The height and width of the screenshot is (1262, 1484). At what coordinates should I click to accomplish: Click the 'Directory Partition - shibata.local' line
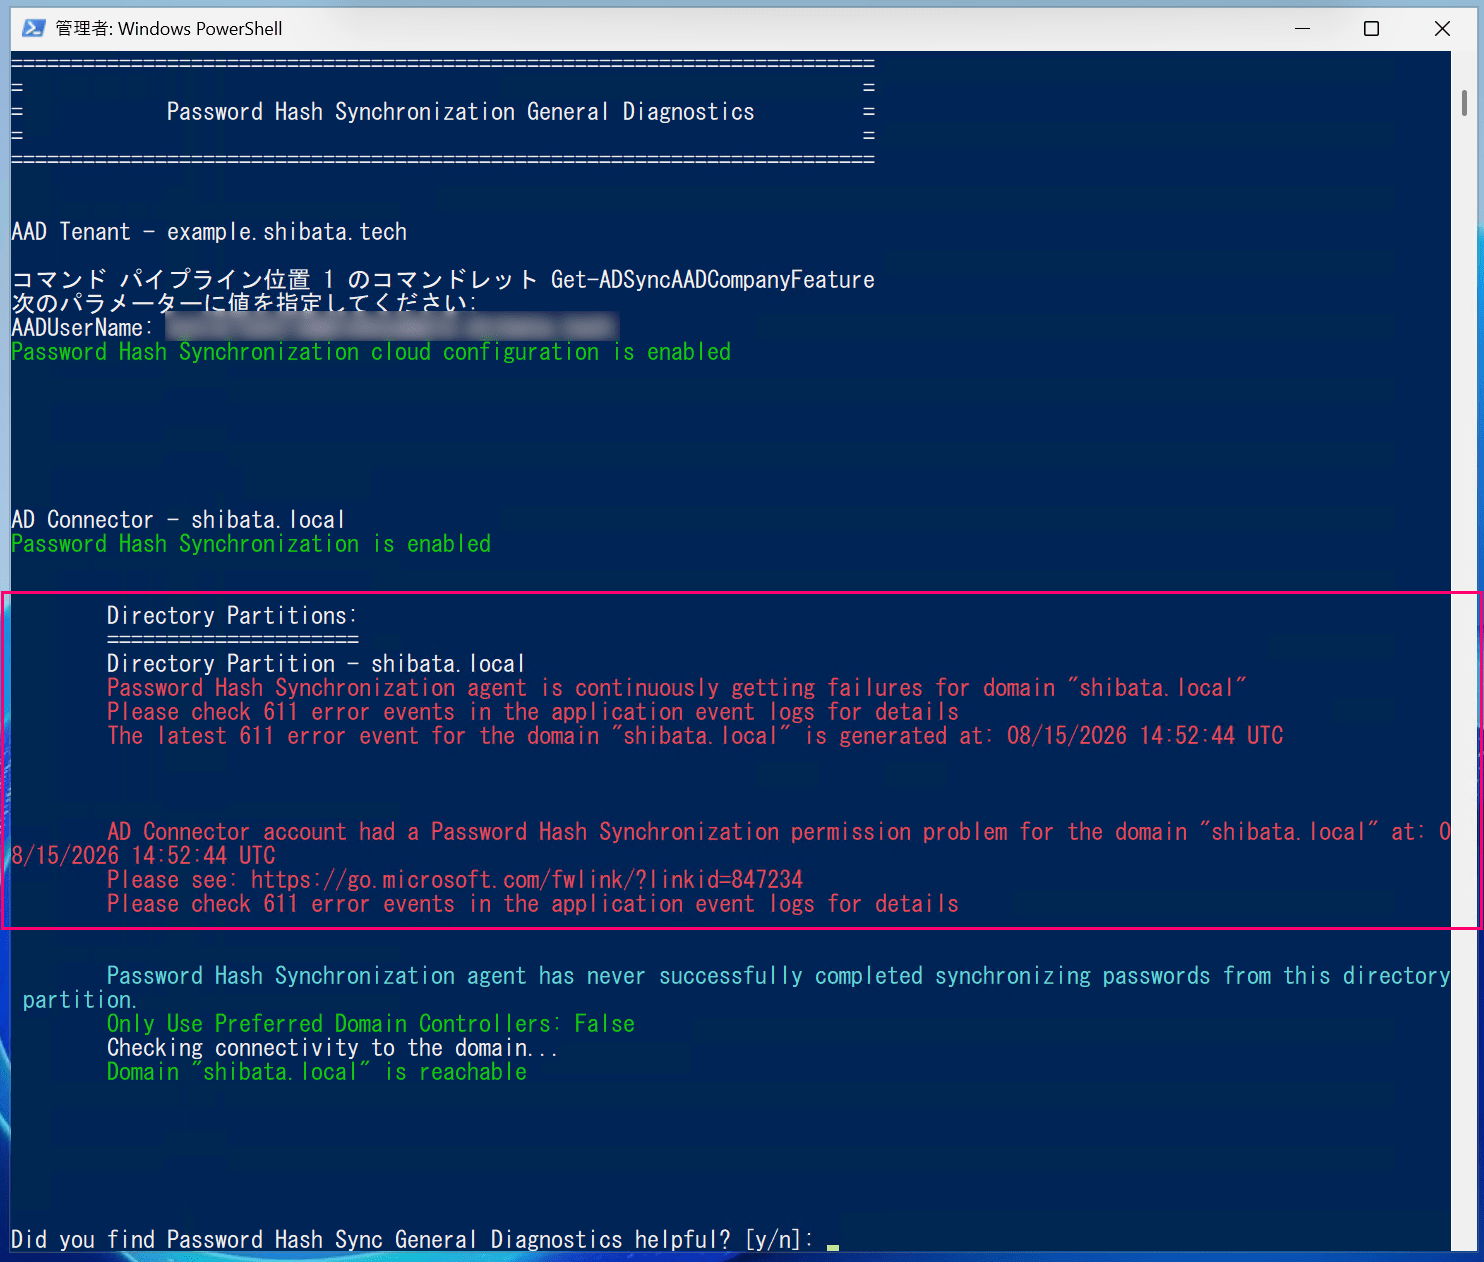pos(316,664)
